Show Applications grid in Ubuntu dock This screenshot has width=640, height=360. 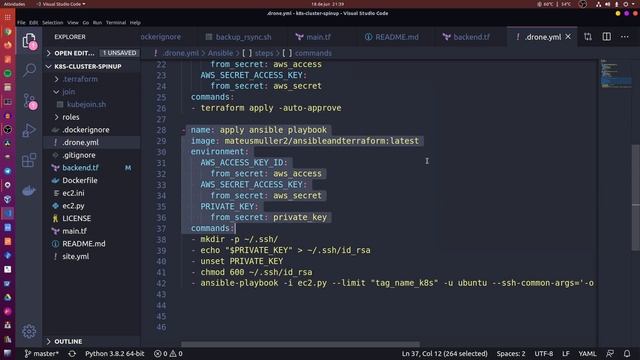(x=7, y=17)
